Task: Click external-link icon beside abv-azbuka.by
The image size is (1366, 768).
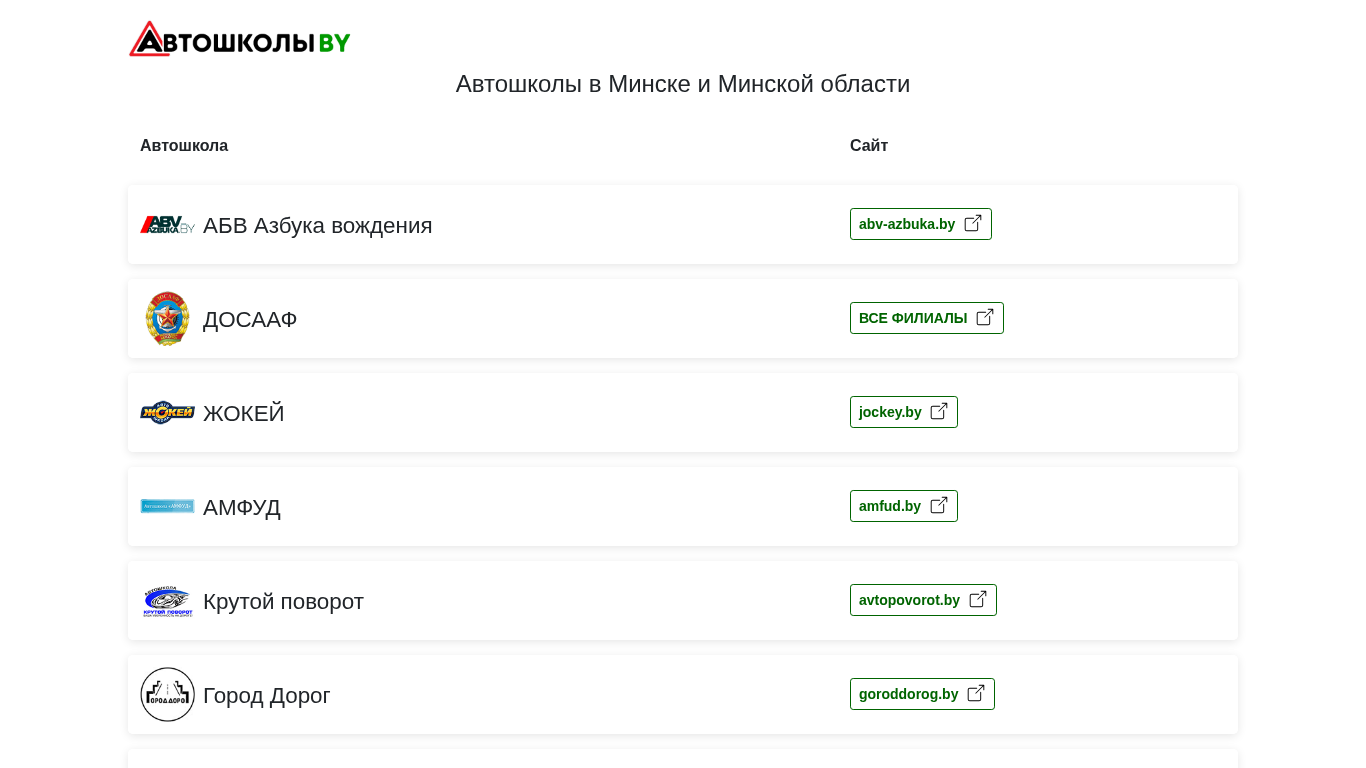Action: [x=973, y=224]
